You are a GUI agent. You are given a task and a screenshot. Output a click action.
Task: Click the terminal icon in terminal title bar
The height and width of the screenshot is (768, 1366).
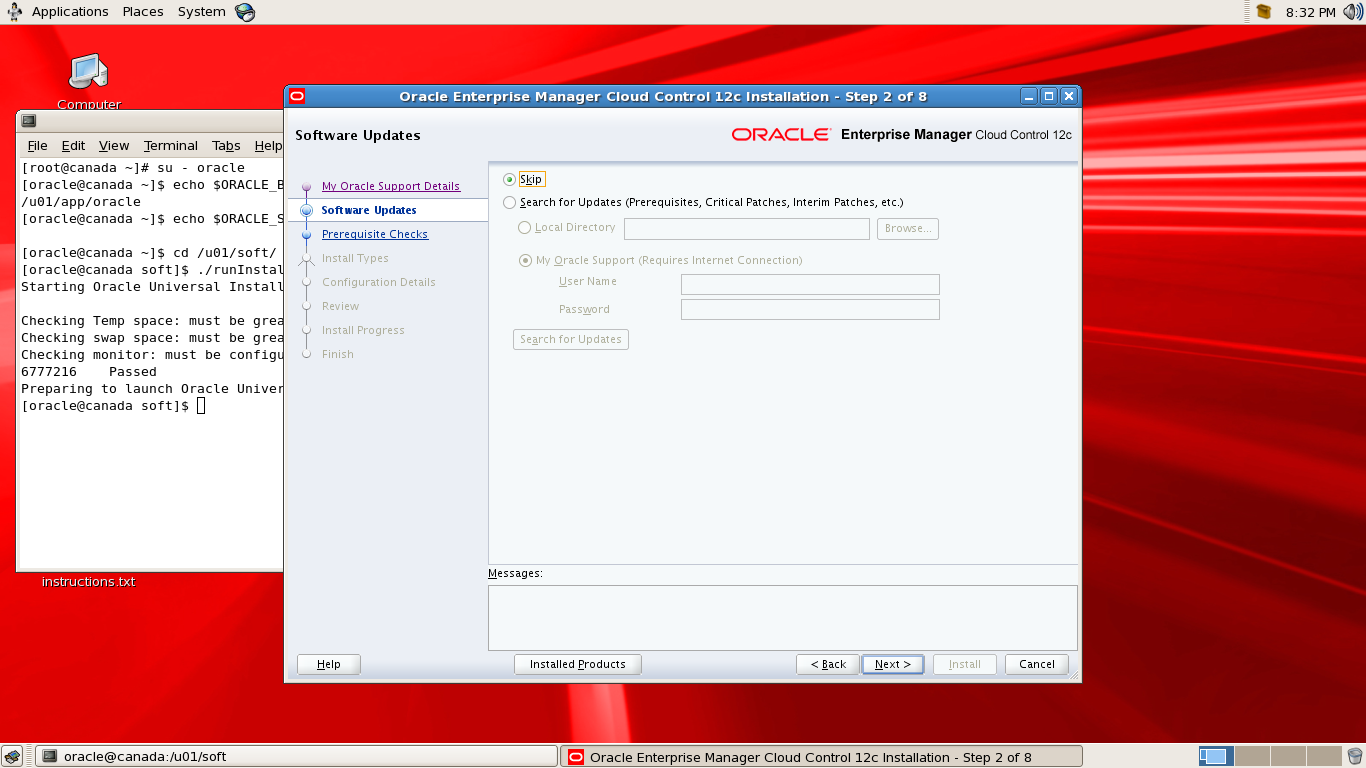pyautogui.click(x=30, y=120)
